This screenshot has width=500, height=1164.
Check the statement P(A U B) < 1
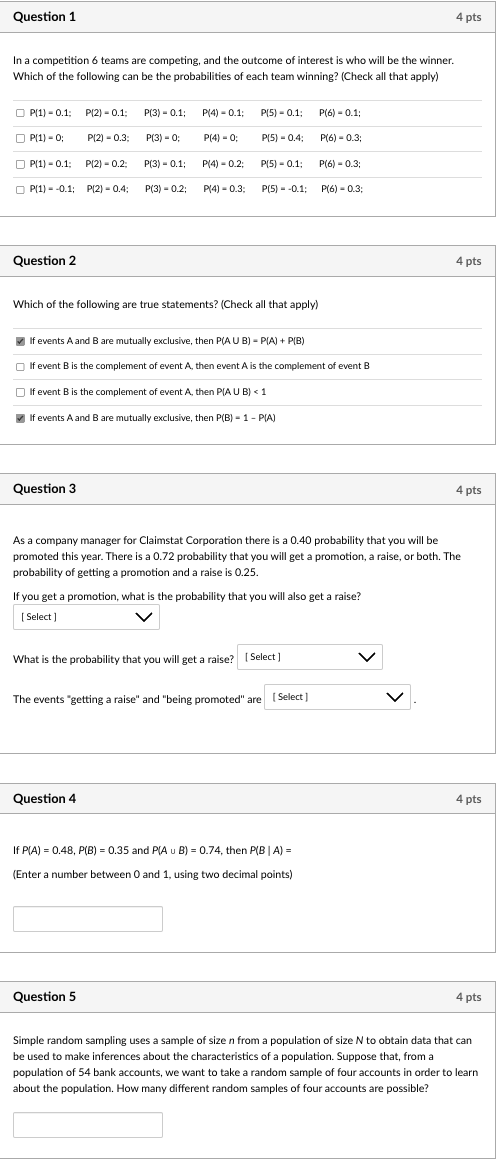coord(20,392)
